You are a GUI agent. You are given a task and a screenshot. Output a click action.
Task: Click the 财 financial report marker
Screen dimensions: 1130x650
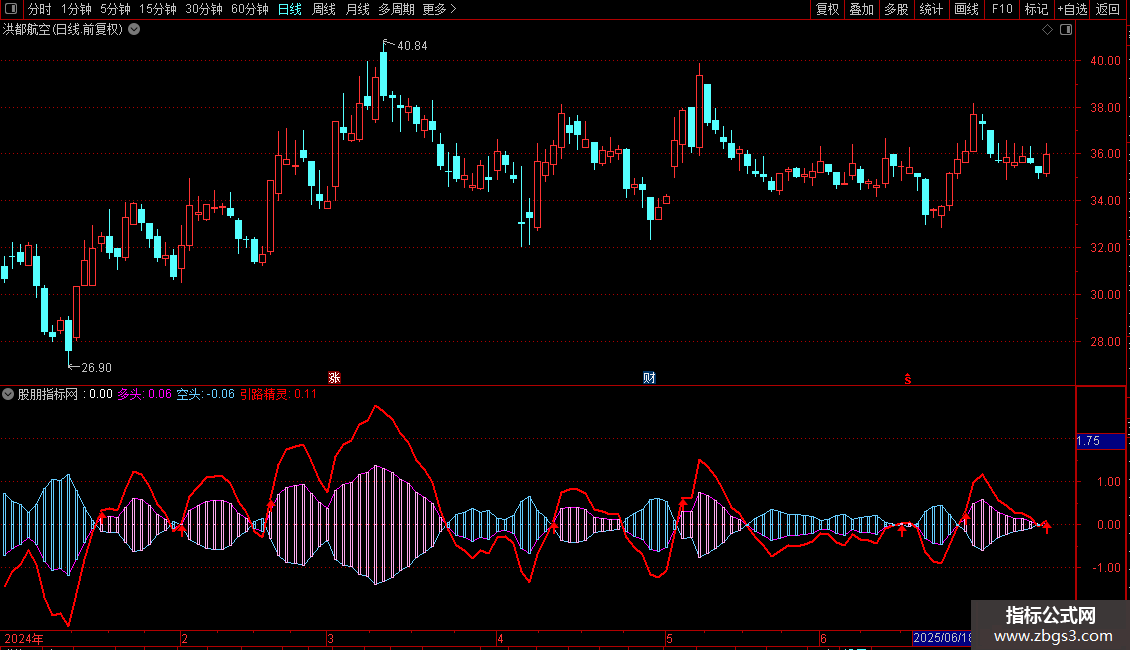pyautogui.click(x=649, y=378)
